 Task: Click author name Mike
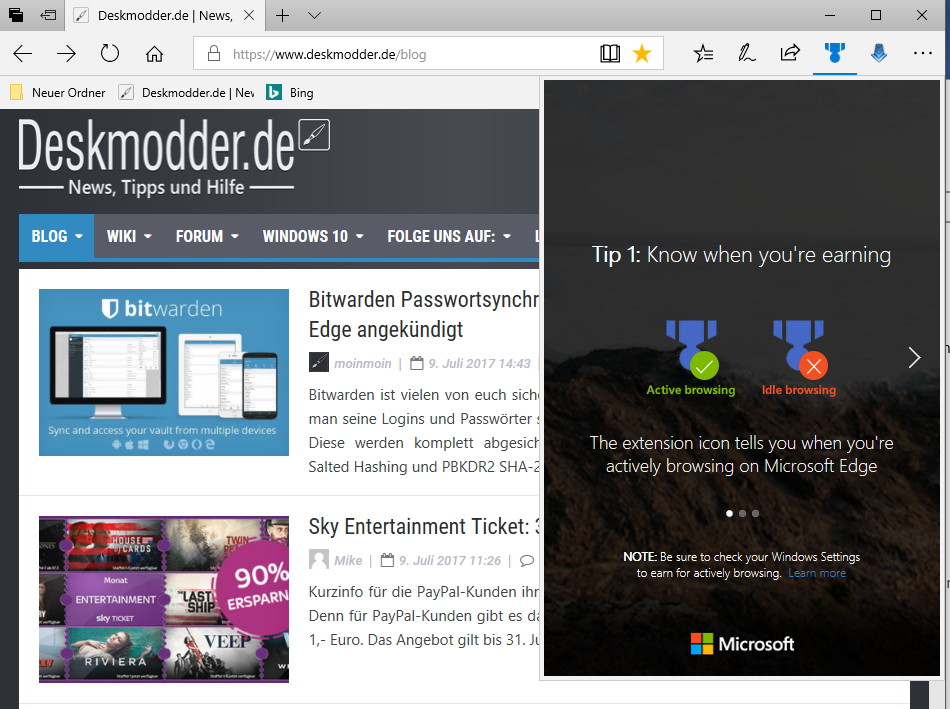point(348,561)
